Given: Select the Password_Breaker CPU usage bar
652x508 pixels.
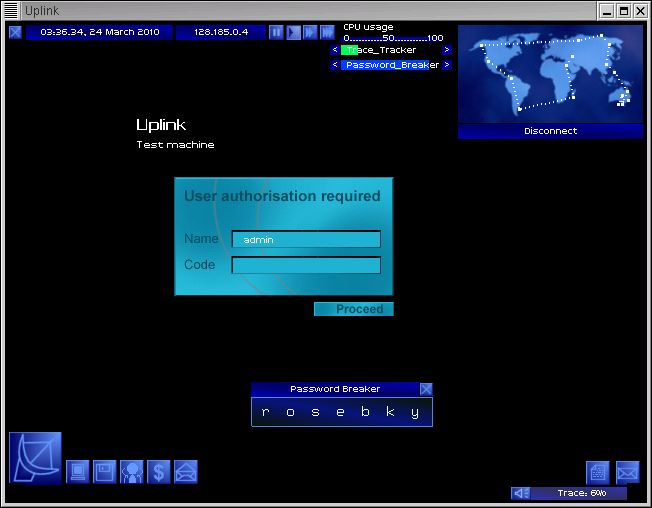Looking at the screenshot, I should 390,65.
